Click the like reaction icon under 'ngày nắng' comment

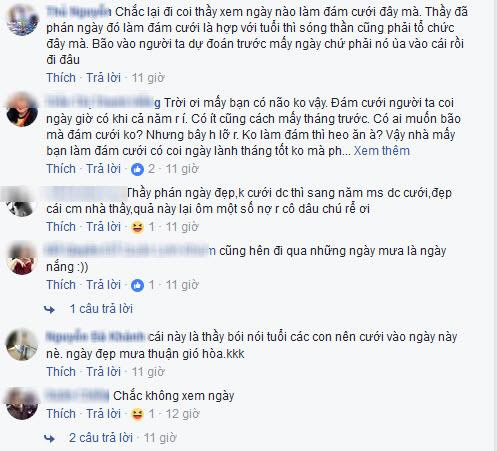pos(137,285)
